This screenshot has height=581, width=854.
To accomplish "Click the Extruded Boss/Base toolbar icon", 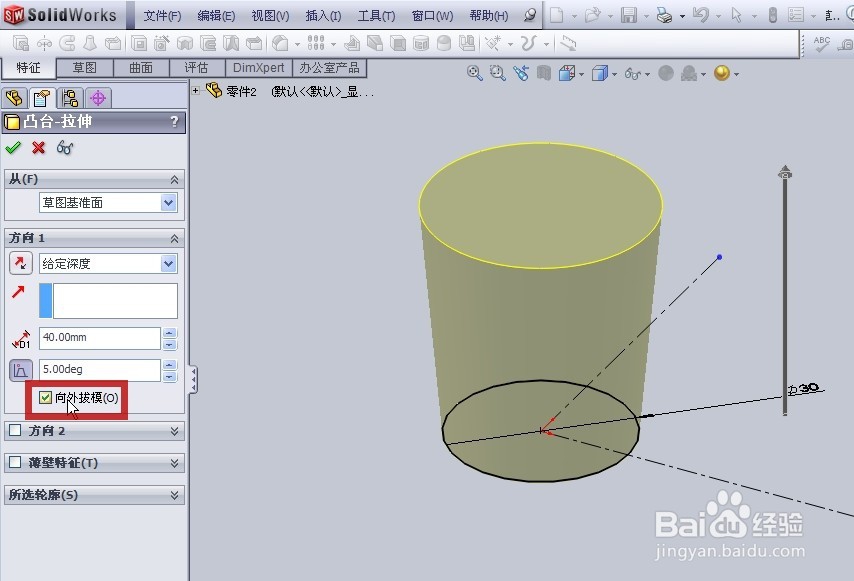I will [x=21, y=43].
